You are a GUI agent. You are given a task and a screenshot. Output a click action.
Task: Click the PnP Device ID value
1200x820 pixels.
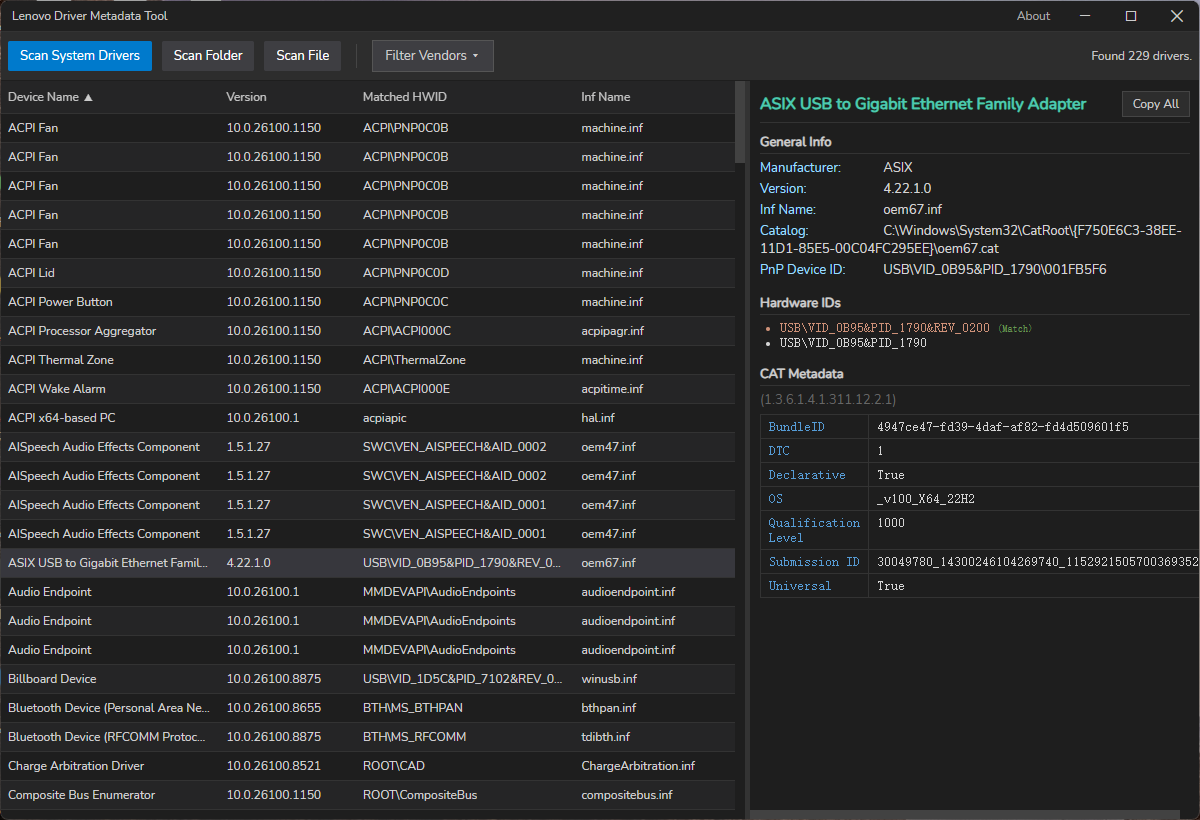995,270
